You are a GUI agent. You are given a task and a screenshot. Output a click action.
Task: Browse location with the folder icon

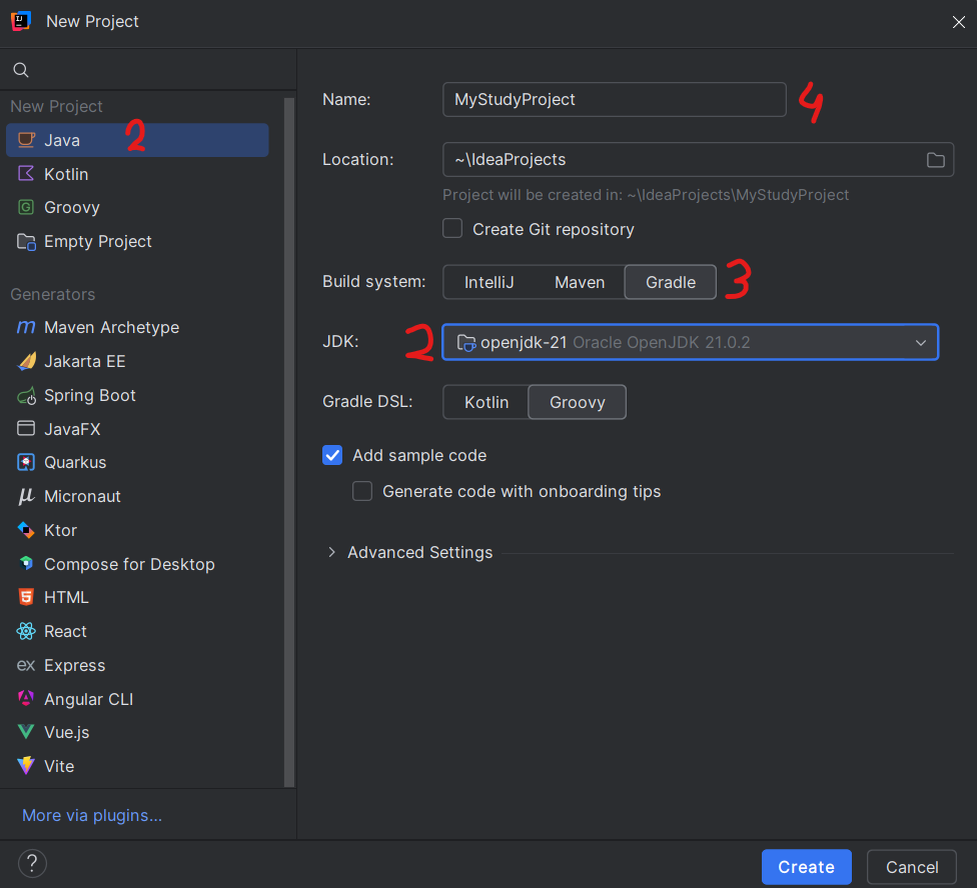[935, 160]
